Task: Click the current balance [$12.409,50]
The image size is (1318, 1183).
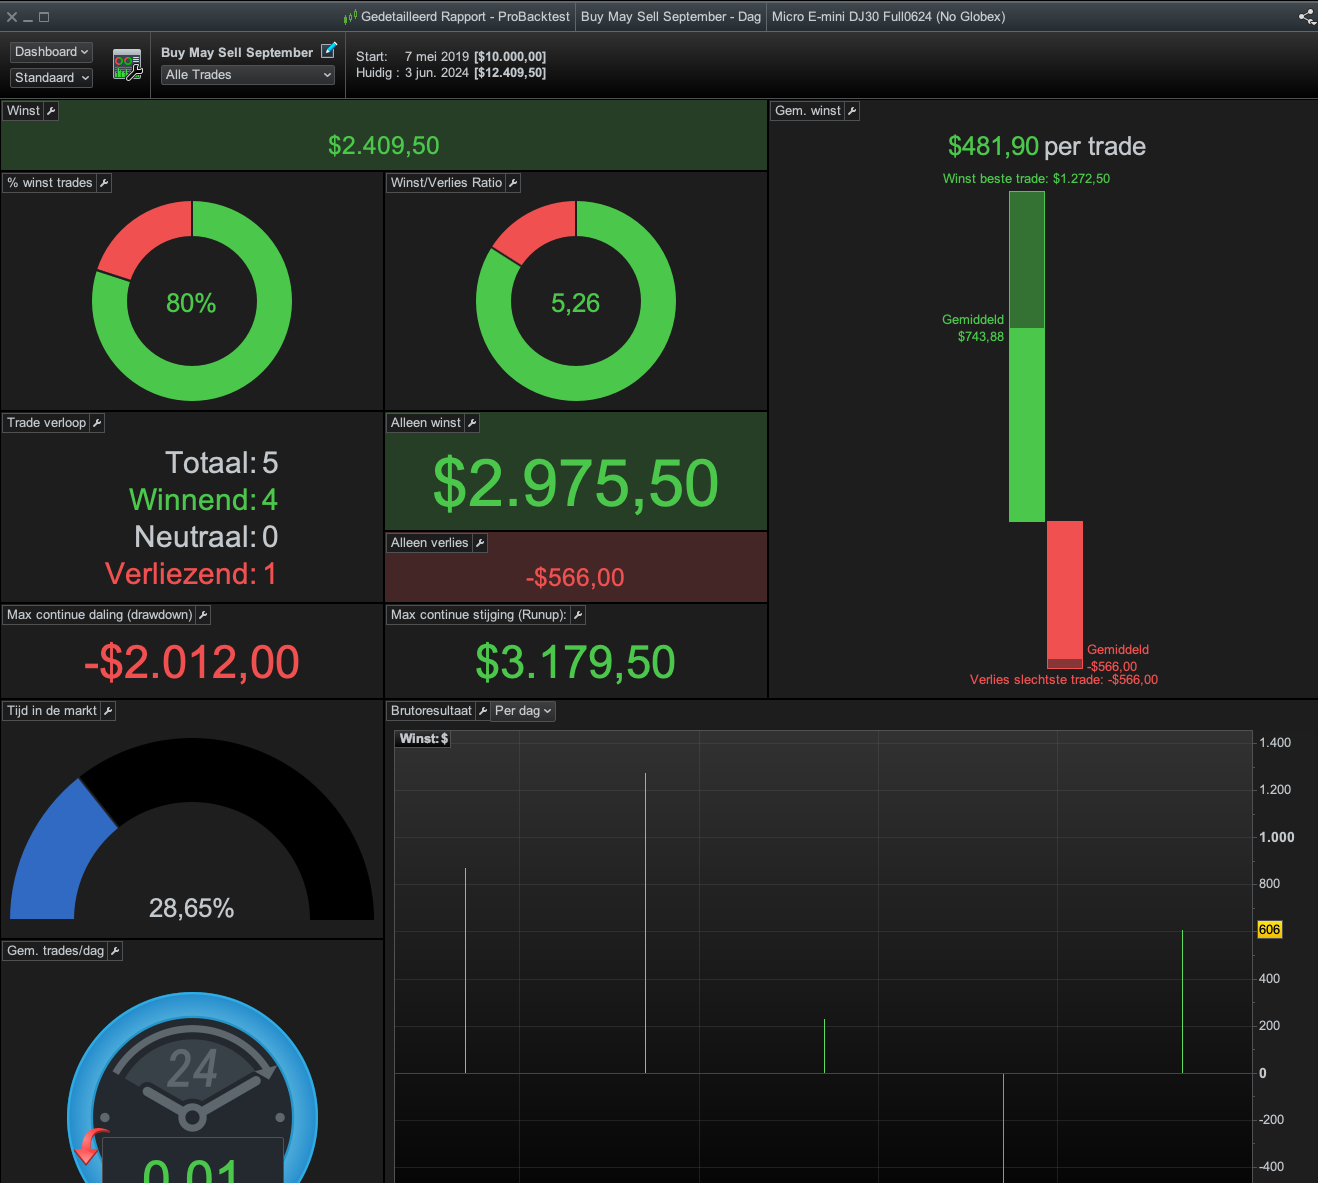Action: point(510,73)
